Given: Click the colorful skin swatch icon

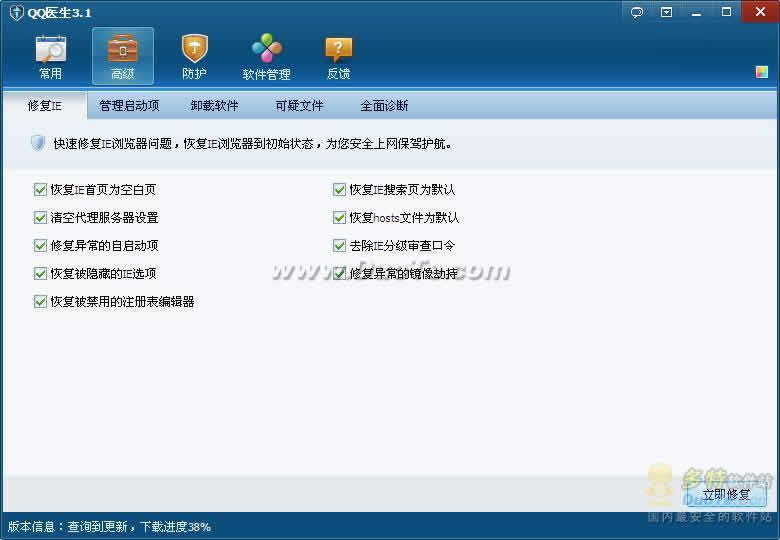Looking at the screenshot, I should pyautogui.click(x=762, y=72).
